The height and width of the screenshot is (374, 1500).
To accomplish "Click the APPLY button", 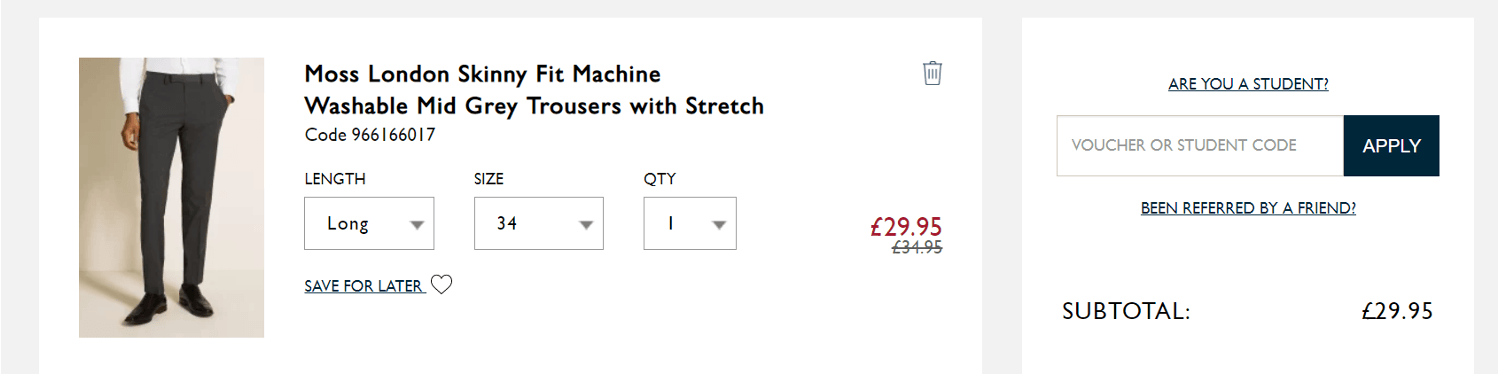I will coord(1391,146).
